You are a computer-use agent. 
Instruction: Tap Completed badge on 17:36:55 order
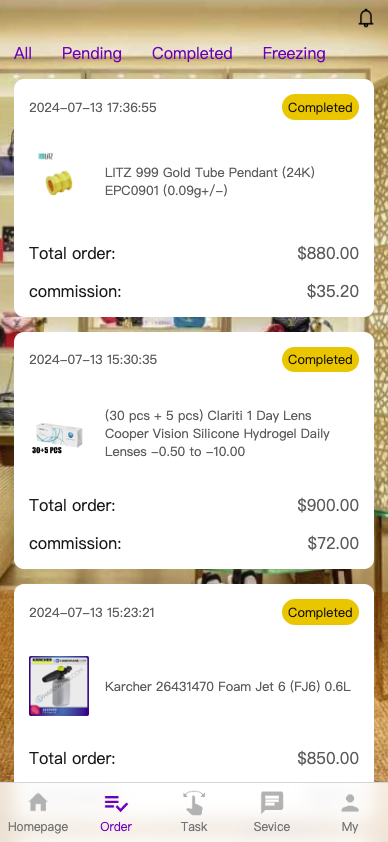[x=320, y=107]
